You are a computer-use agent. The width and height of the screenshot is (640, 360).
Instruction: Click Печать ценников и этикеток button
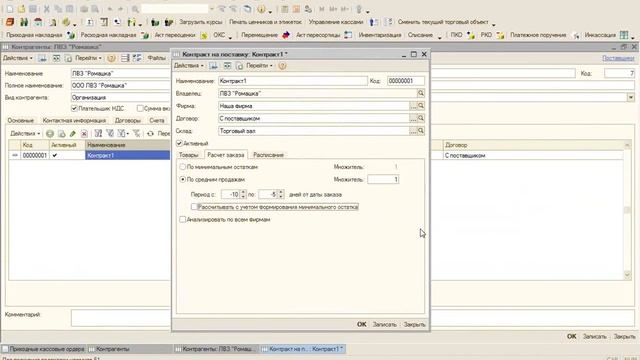tap(265, 22)
